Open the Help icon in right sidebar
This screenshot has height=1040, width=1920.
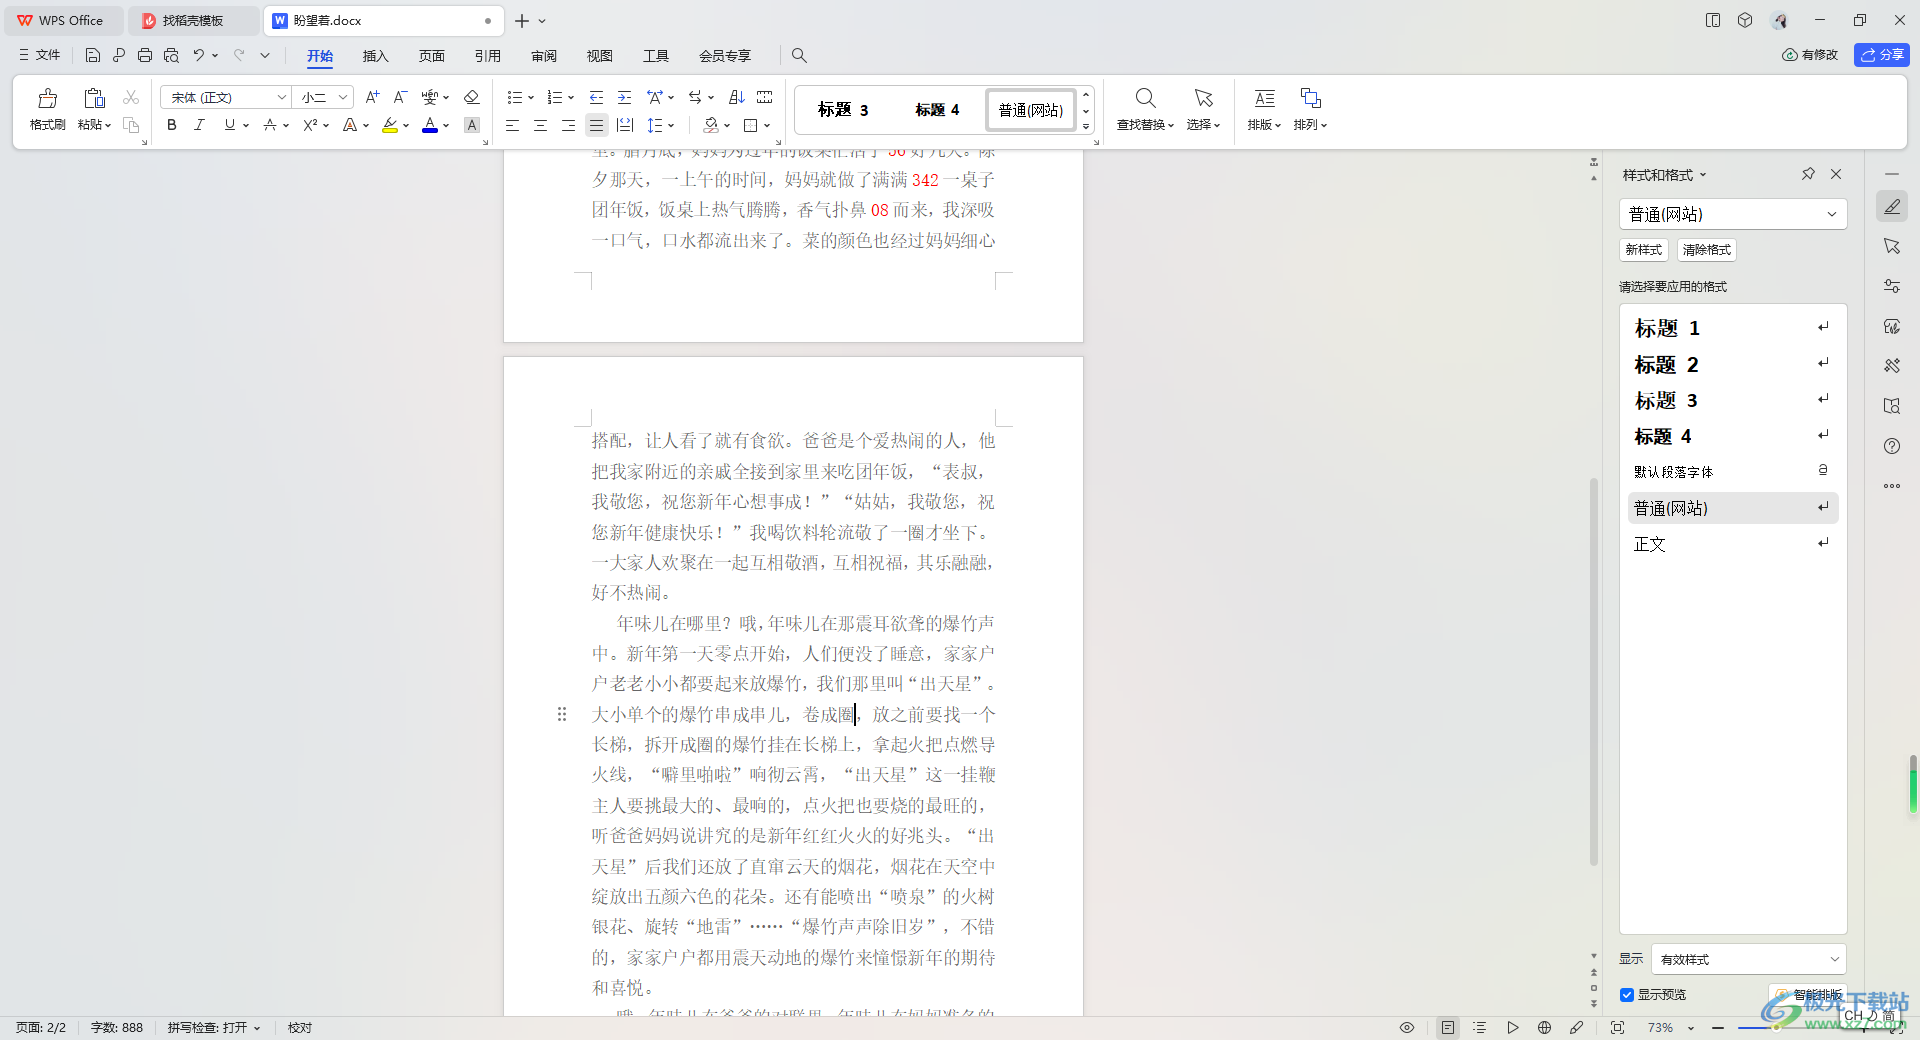[1892, 446]
